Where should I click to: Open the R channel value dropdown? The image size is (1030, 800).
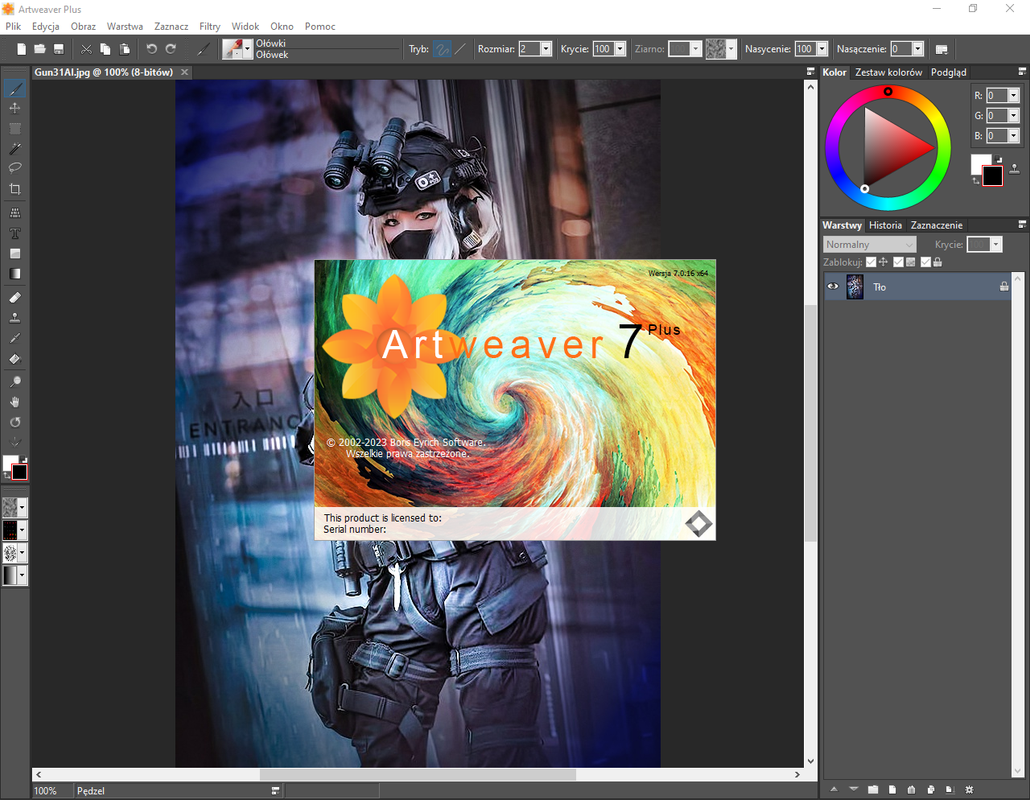1014,96
